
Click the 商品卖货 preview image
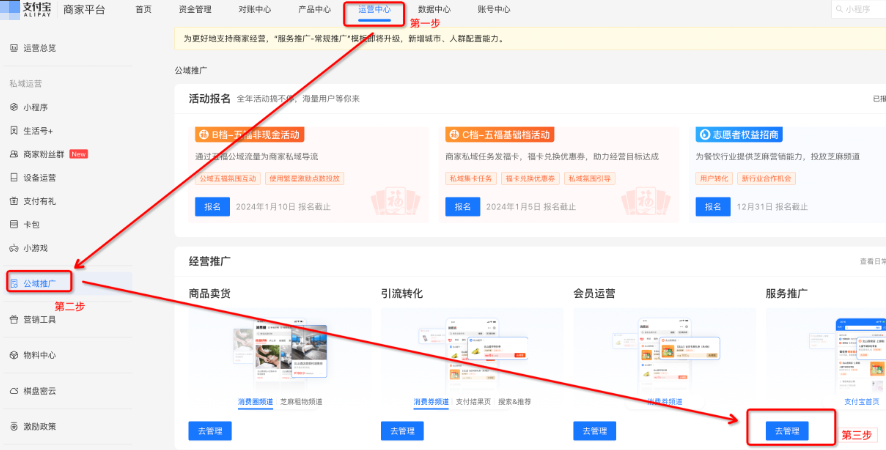(x=280, y=351)
